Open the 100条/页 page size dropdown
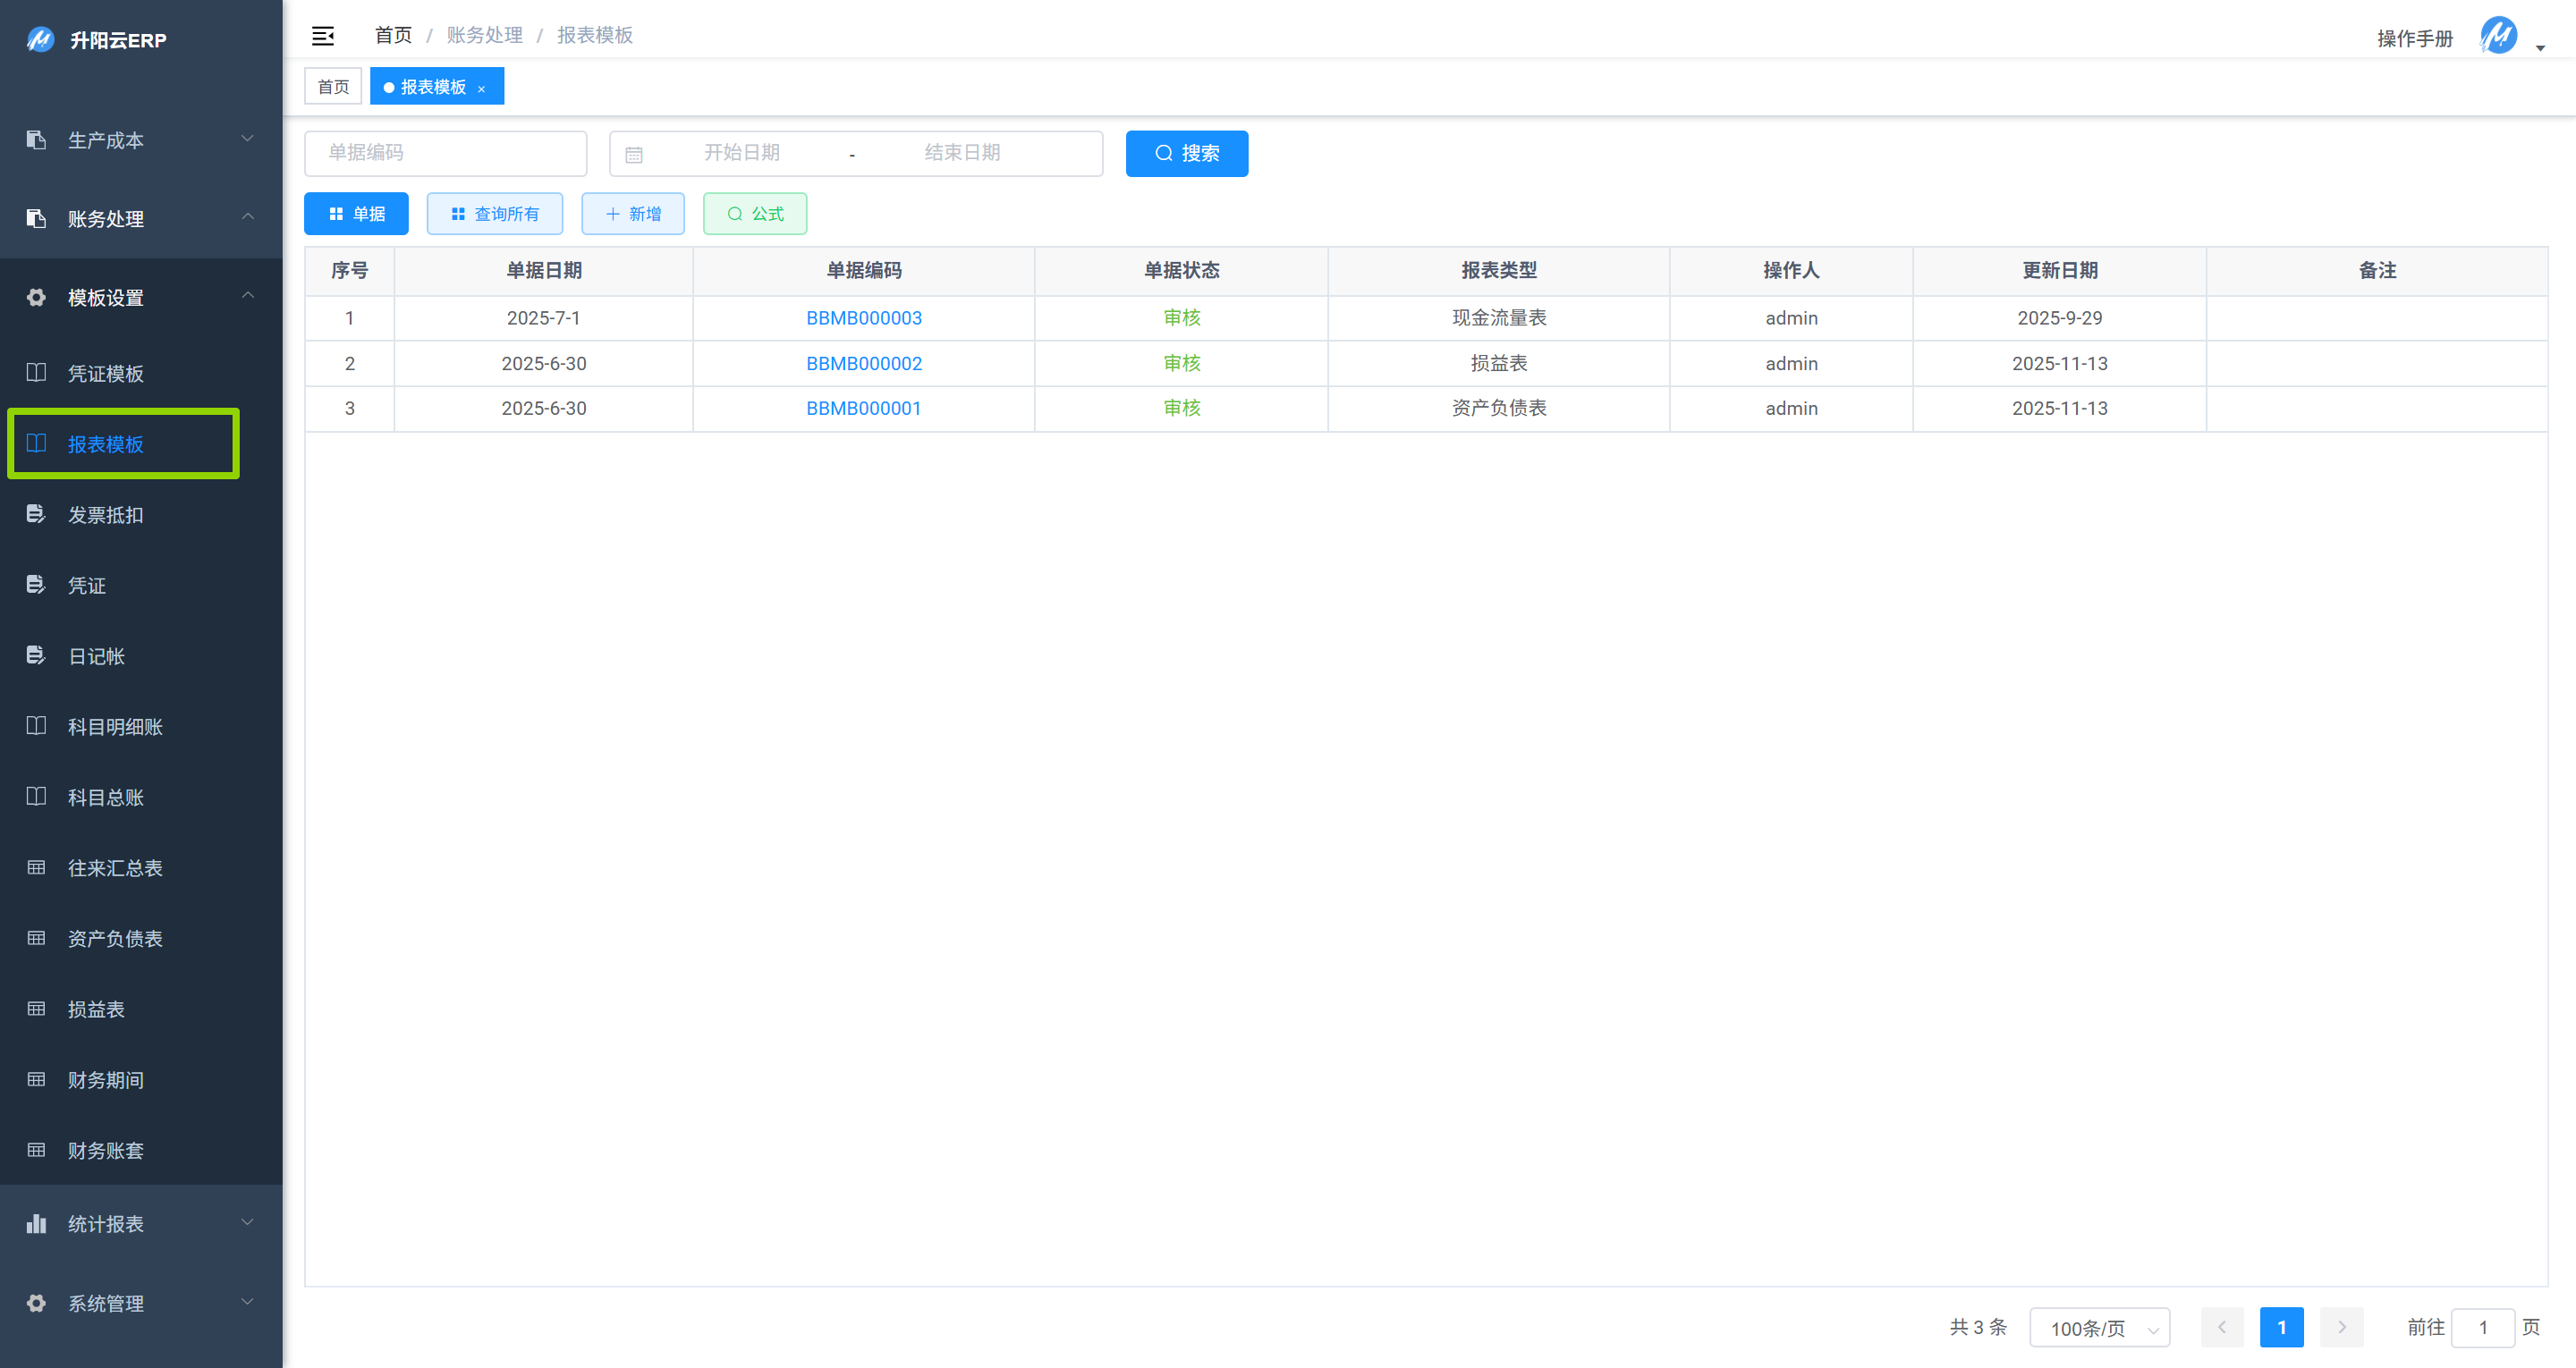Viewport: 2576px width, 1368px height. [2099, 1328]
